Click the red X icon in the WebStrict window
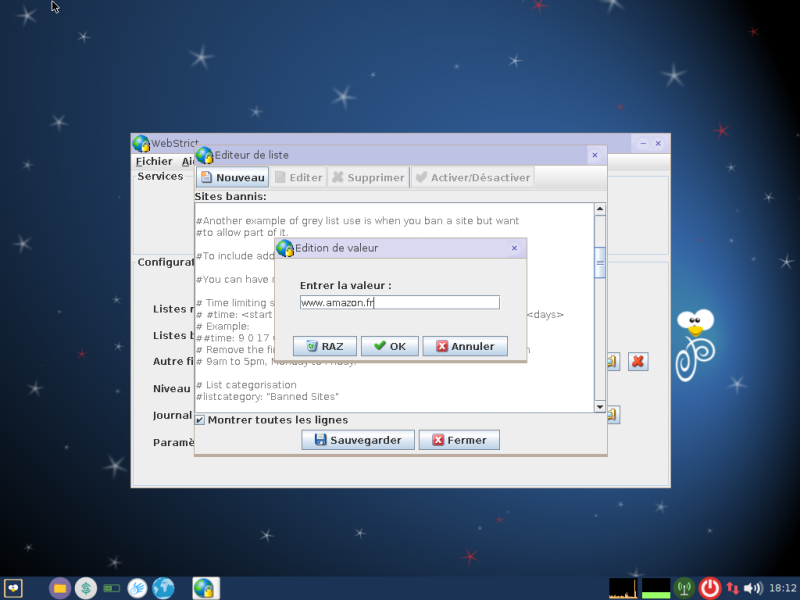800x600 pixels. tap(638, 361)
